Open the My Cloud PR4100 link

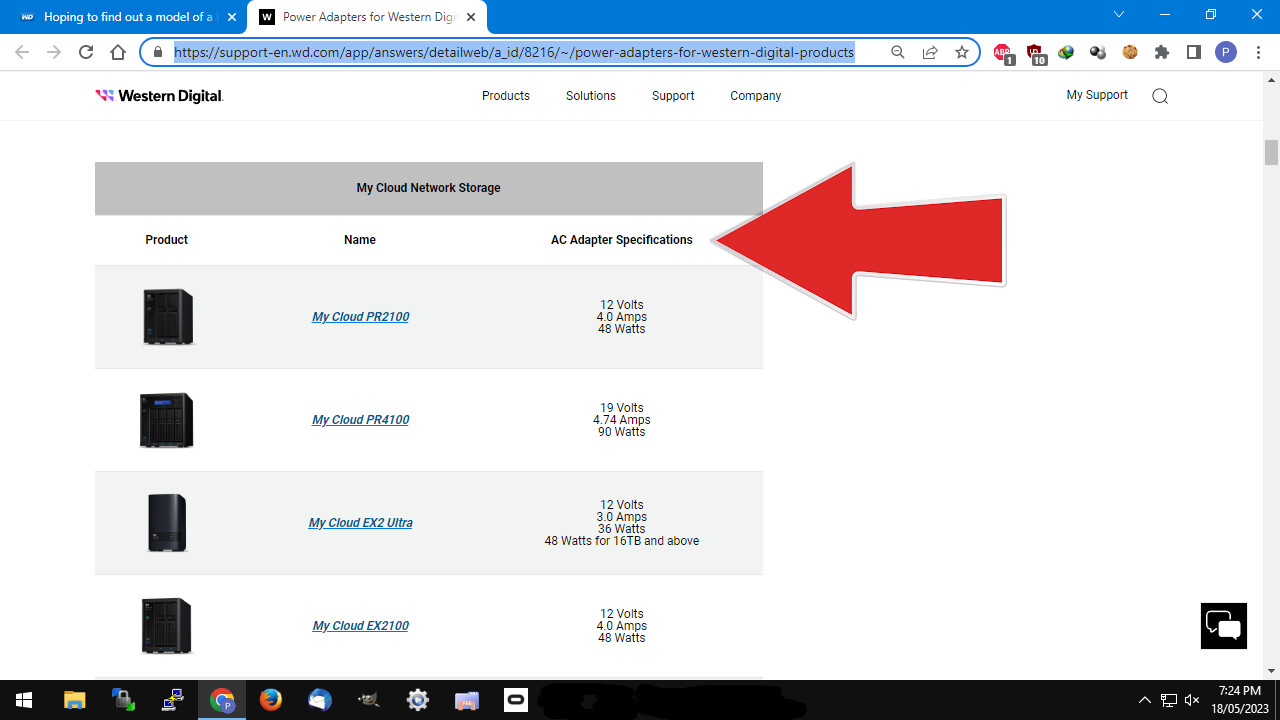(360, 420)
